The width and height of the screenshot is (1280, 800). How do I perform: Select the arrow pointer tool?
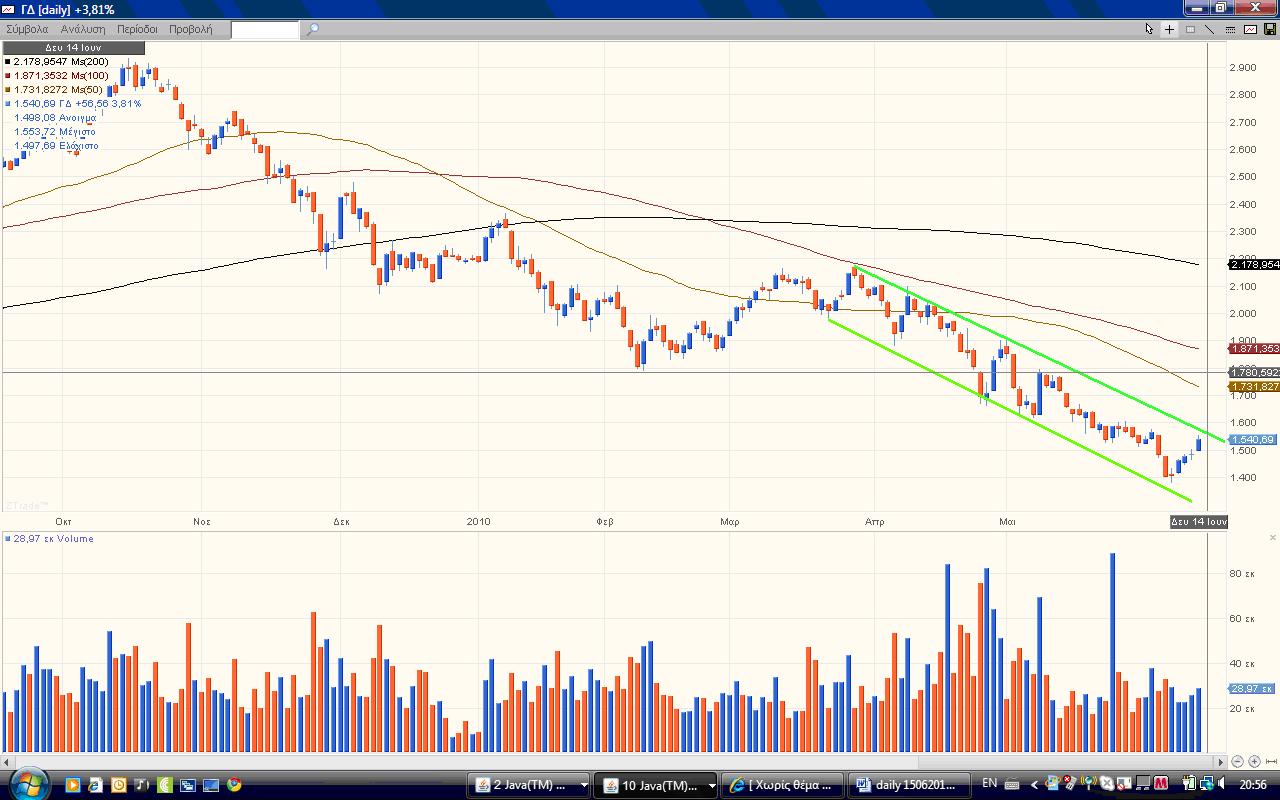point(1150,29)
